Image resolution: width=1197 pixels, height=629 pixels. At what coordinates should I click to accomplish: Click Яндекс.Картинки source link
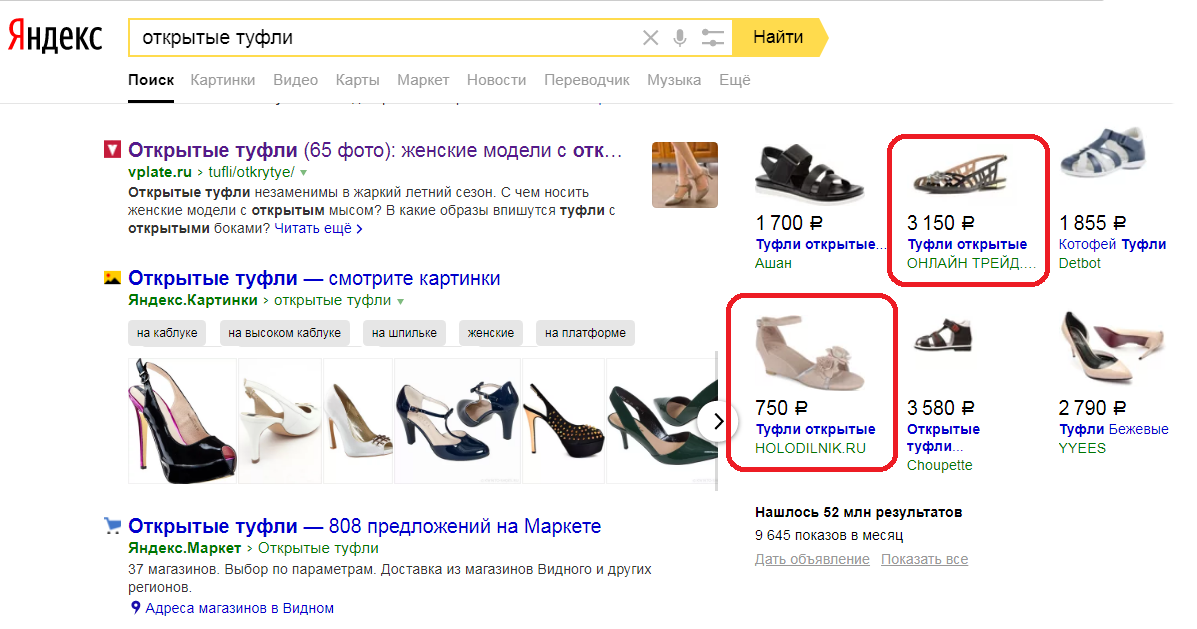[x=192, y=300]
